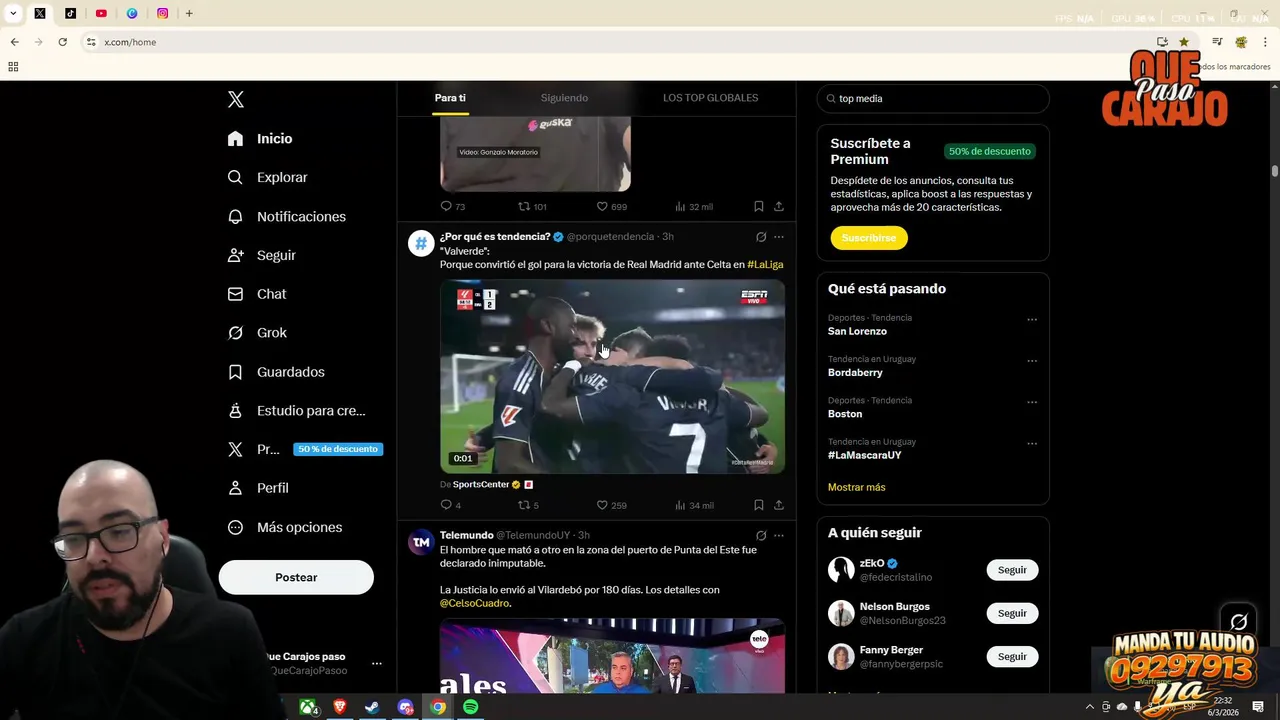This screenshot has width=1280, height=720.
Task: Reload the browser page
Action: tap(62, 42)
